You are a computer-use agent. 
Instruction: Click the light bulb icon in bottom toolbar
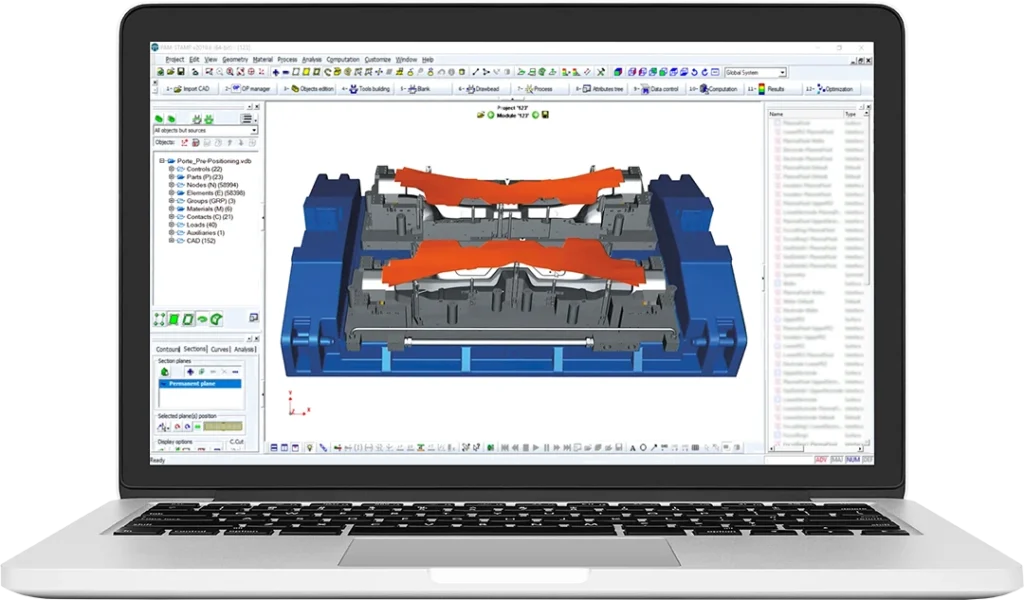(310, 447)
